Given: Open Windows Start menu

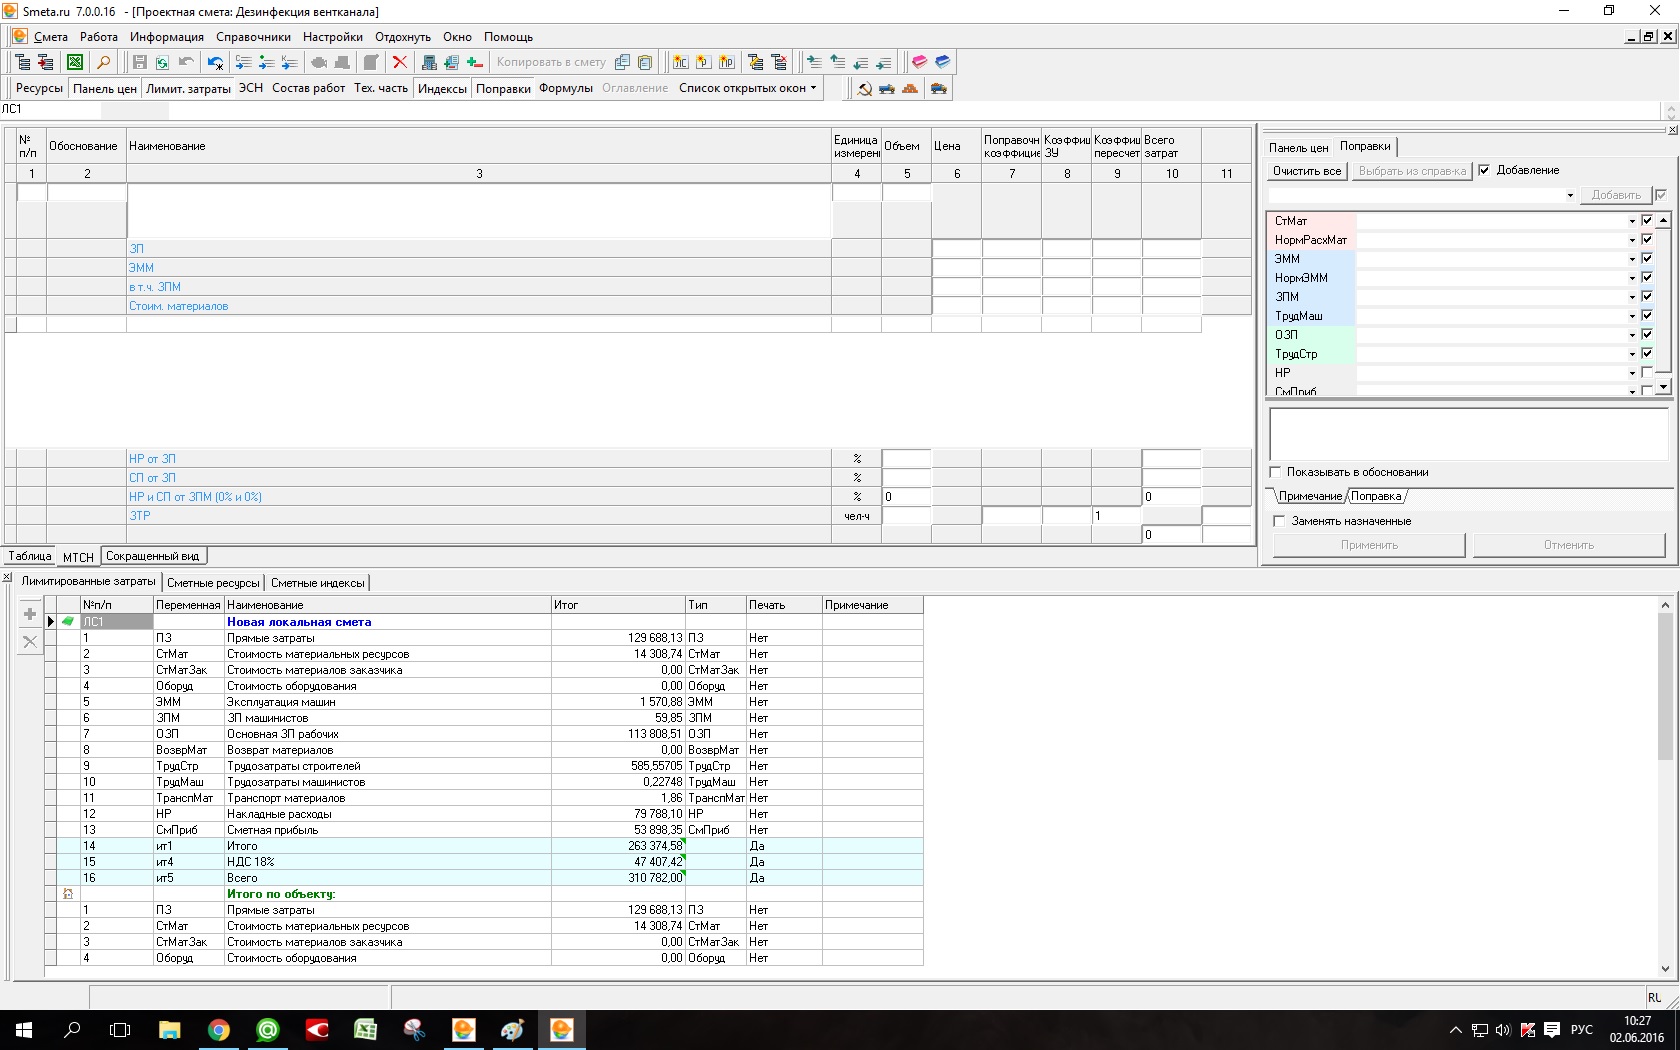Looking at the screenshot, I should [24, 1030].
